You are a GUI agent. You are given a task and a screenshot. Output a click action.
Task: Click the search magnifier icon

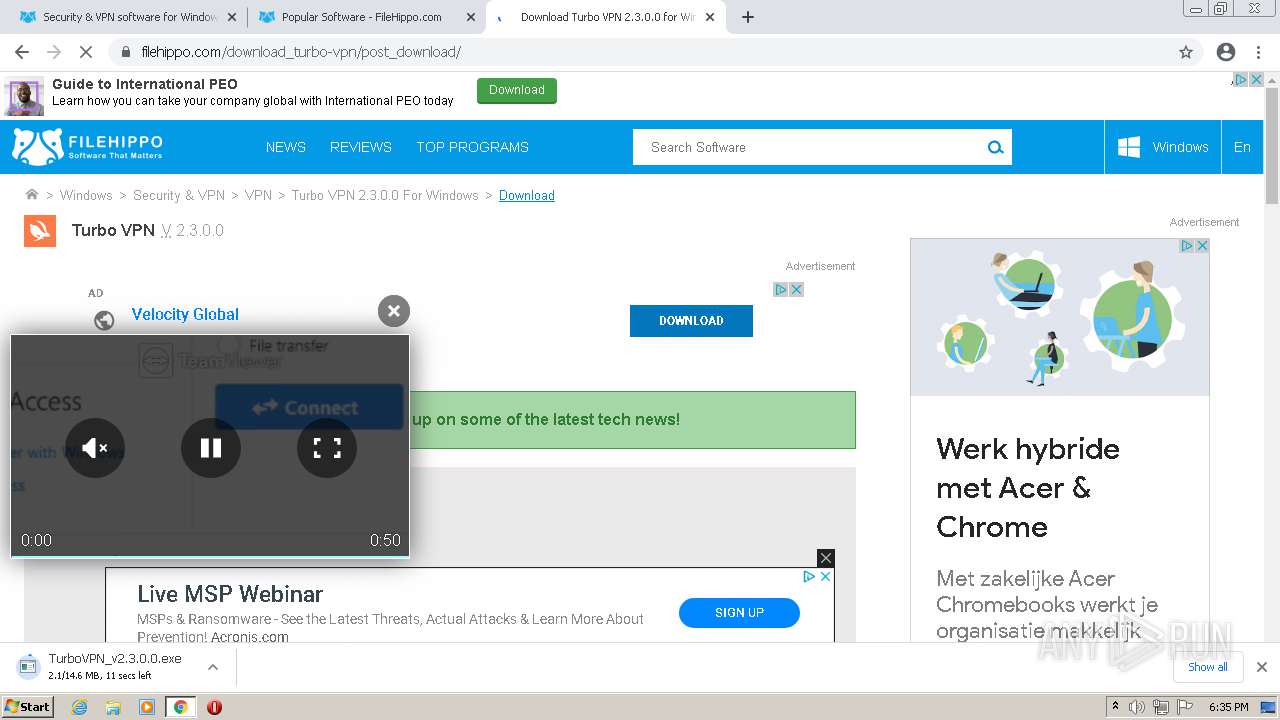pyautogui.click(x=996, y=147)
